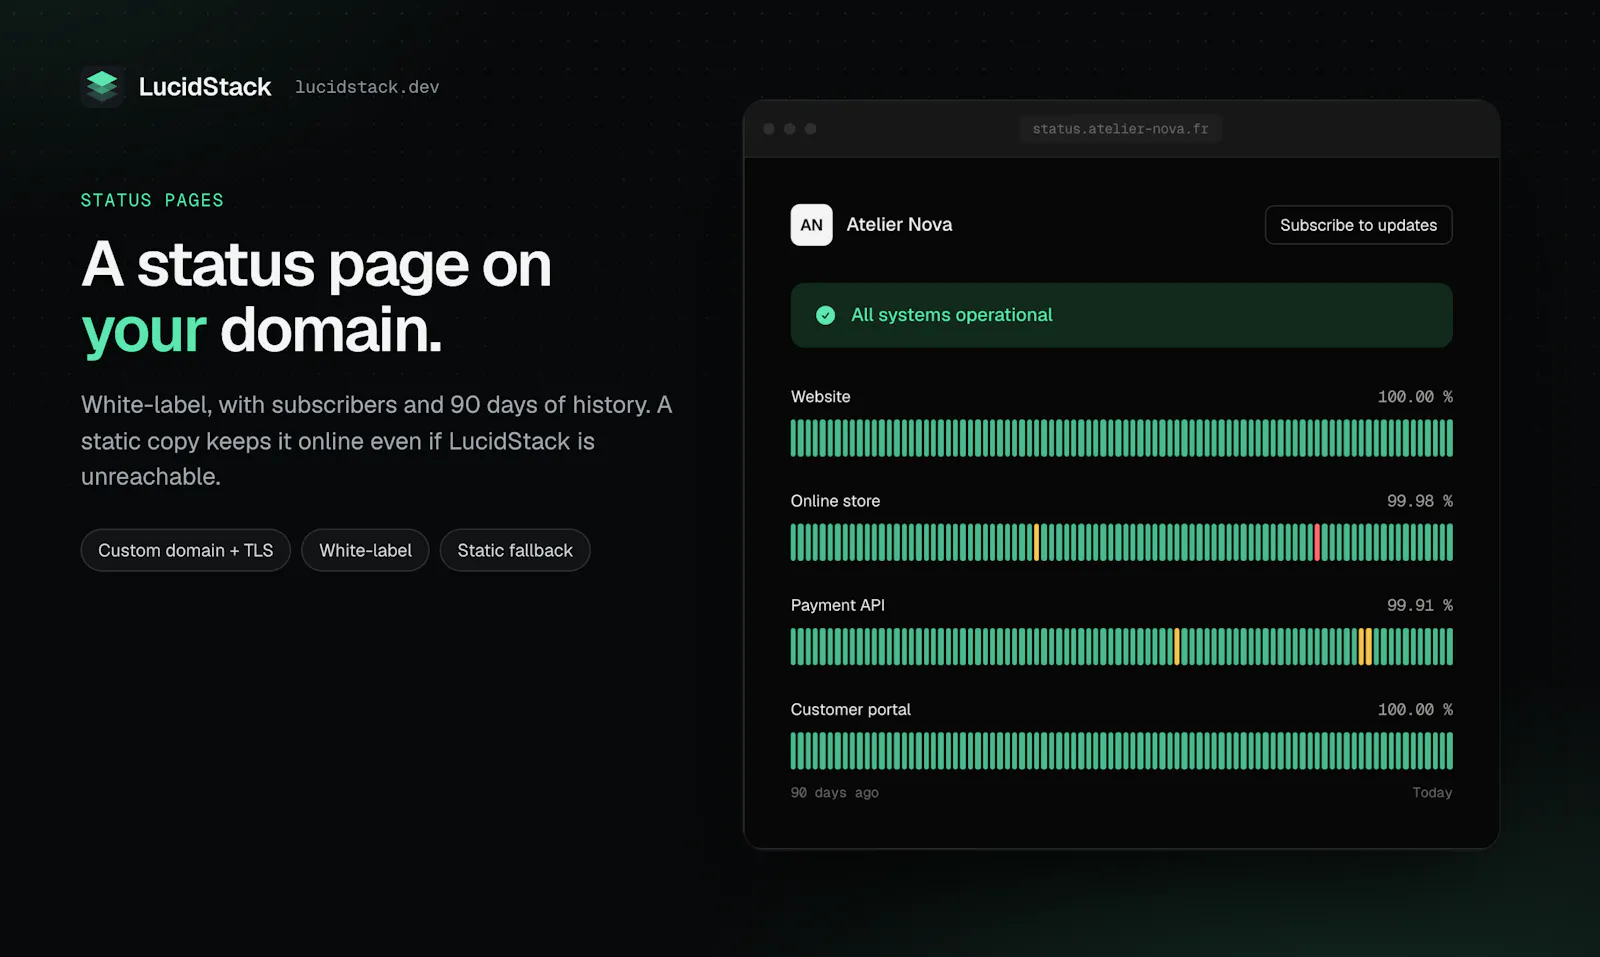Image resolution: width=1600 pixels, height=957 pixels.
Task: Click the Atelier Nova company name
Action: pos(899,225)
